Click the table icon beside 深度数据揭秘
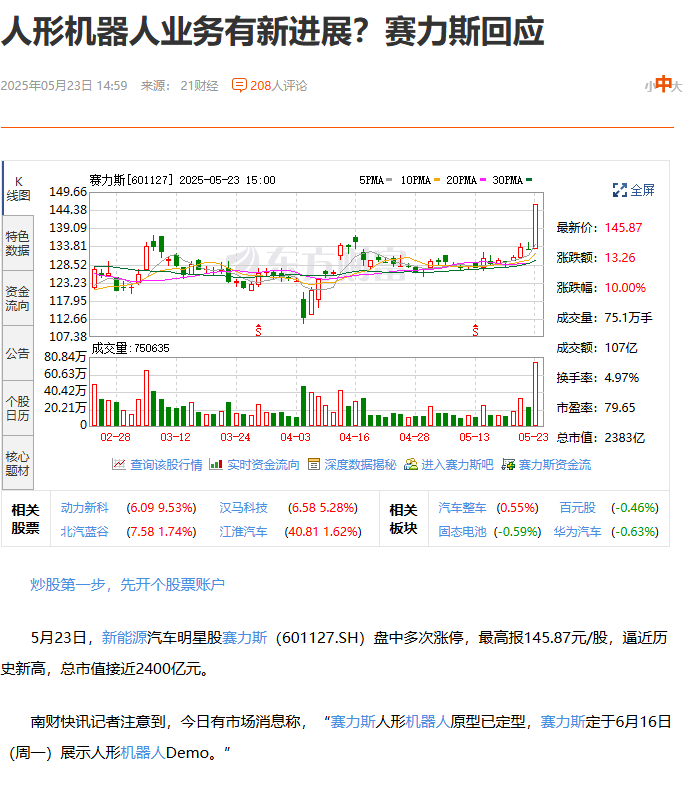 pos(314,464)
